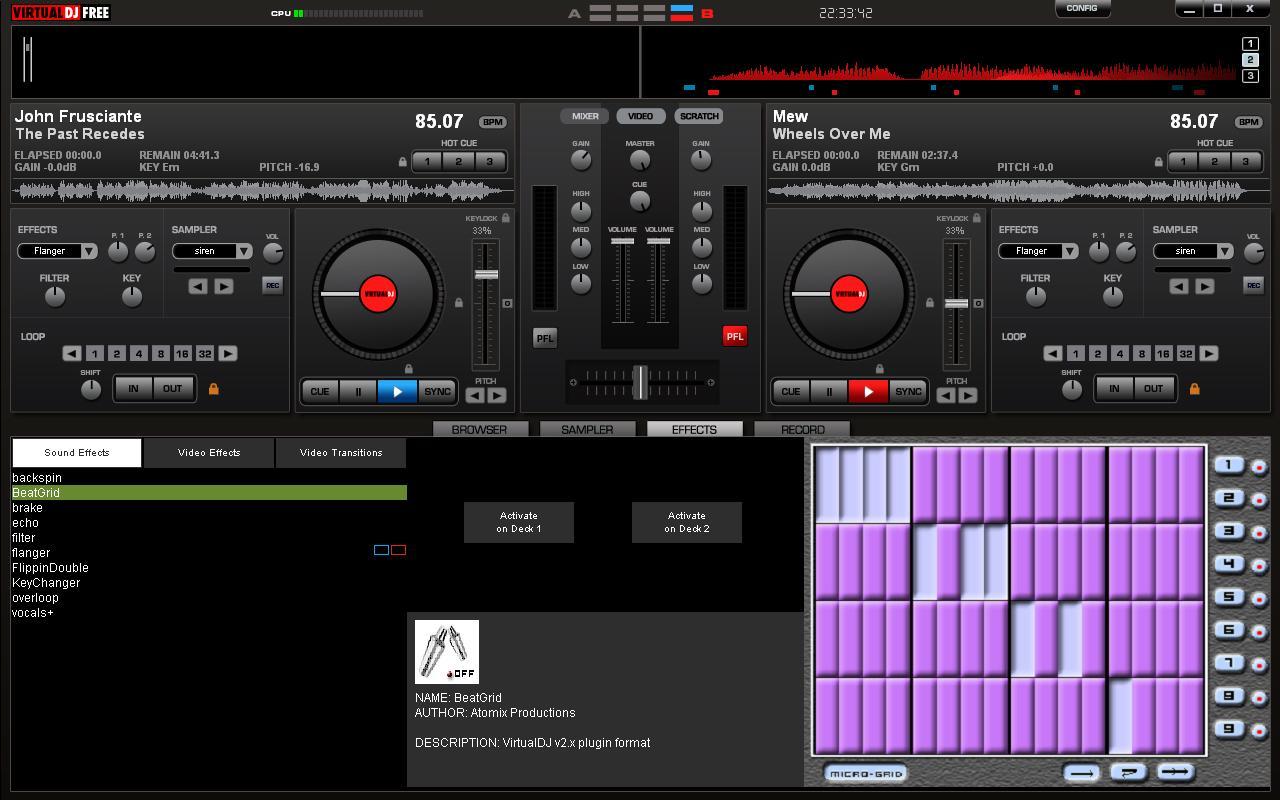
Task: Toggle KEYLOCK on the left deck
Action: point(505,217)
